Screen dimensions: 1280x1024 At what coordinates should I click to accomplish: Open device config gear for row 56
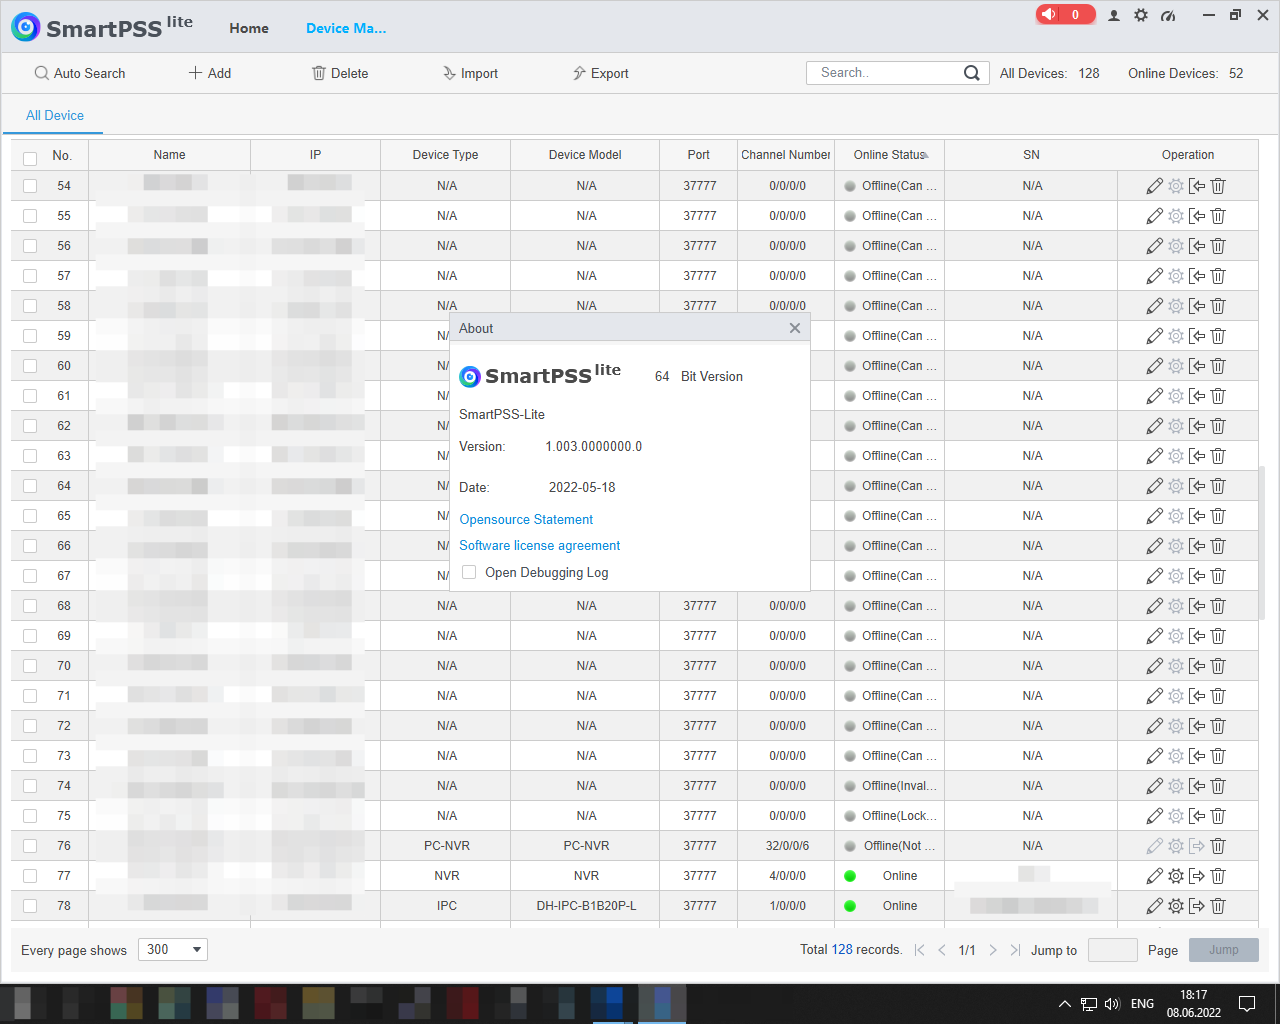[1176, 246]
